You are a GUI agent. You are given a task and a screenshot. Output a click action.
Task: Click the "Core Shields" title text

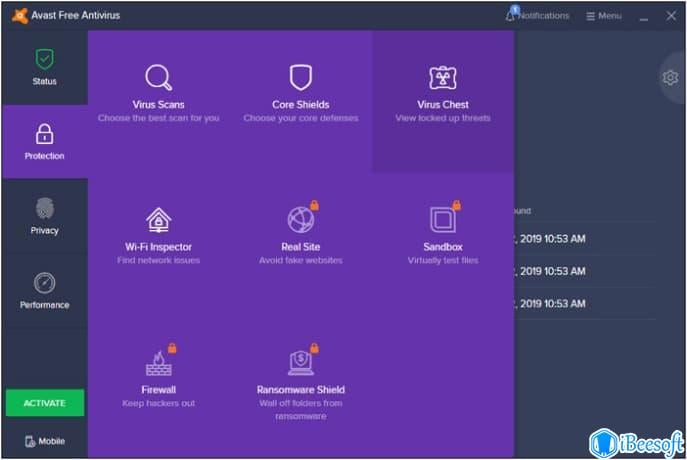[301, 105]
